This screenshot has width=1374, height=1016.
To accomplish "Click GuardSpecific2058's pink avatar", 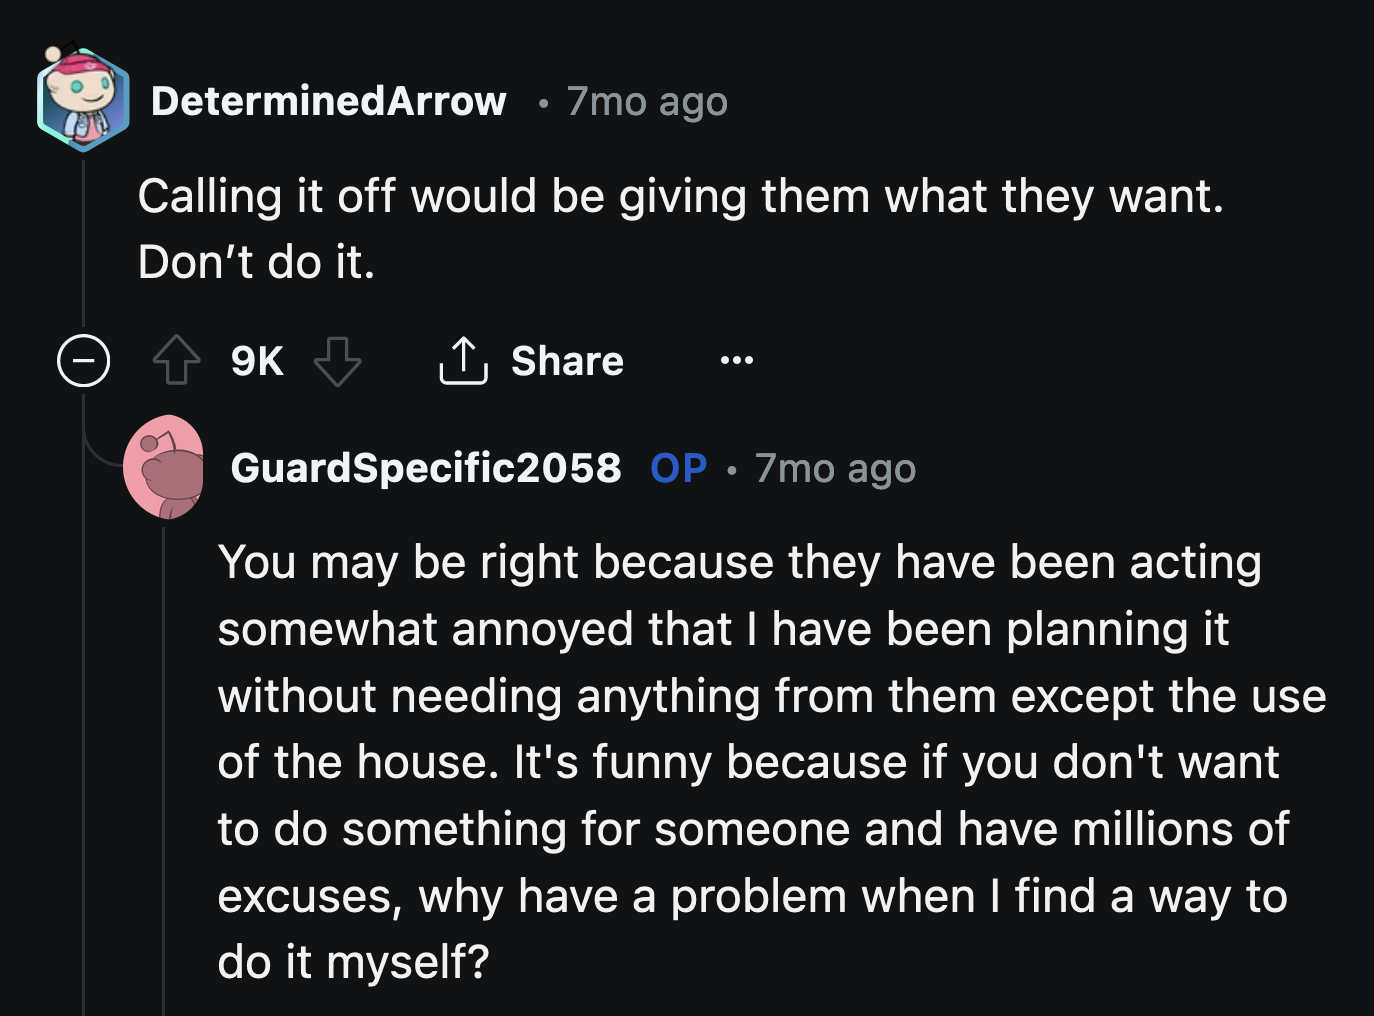I will [166, 467].
